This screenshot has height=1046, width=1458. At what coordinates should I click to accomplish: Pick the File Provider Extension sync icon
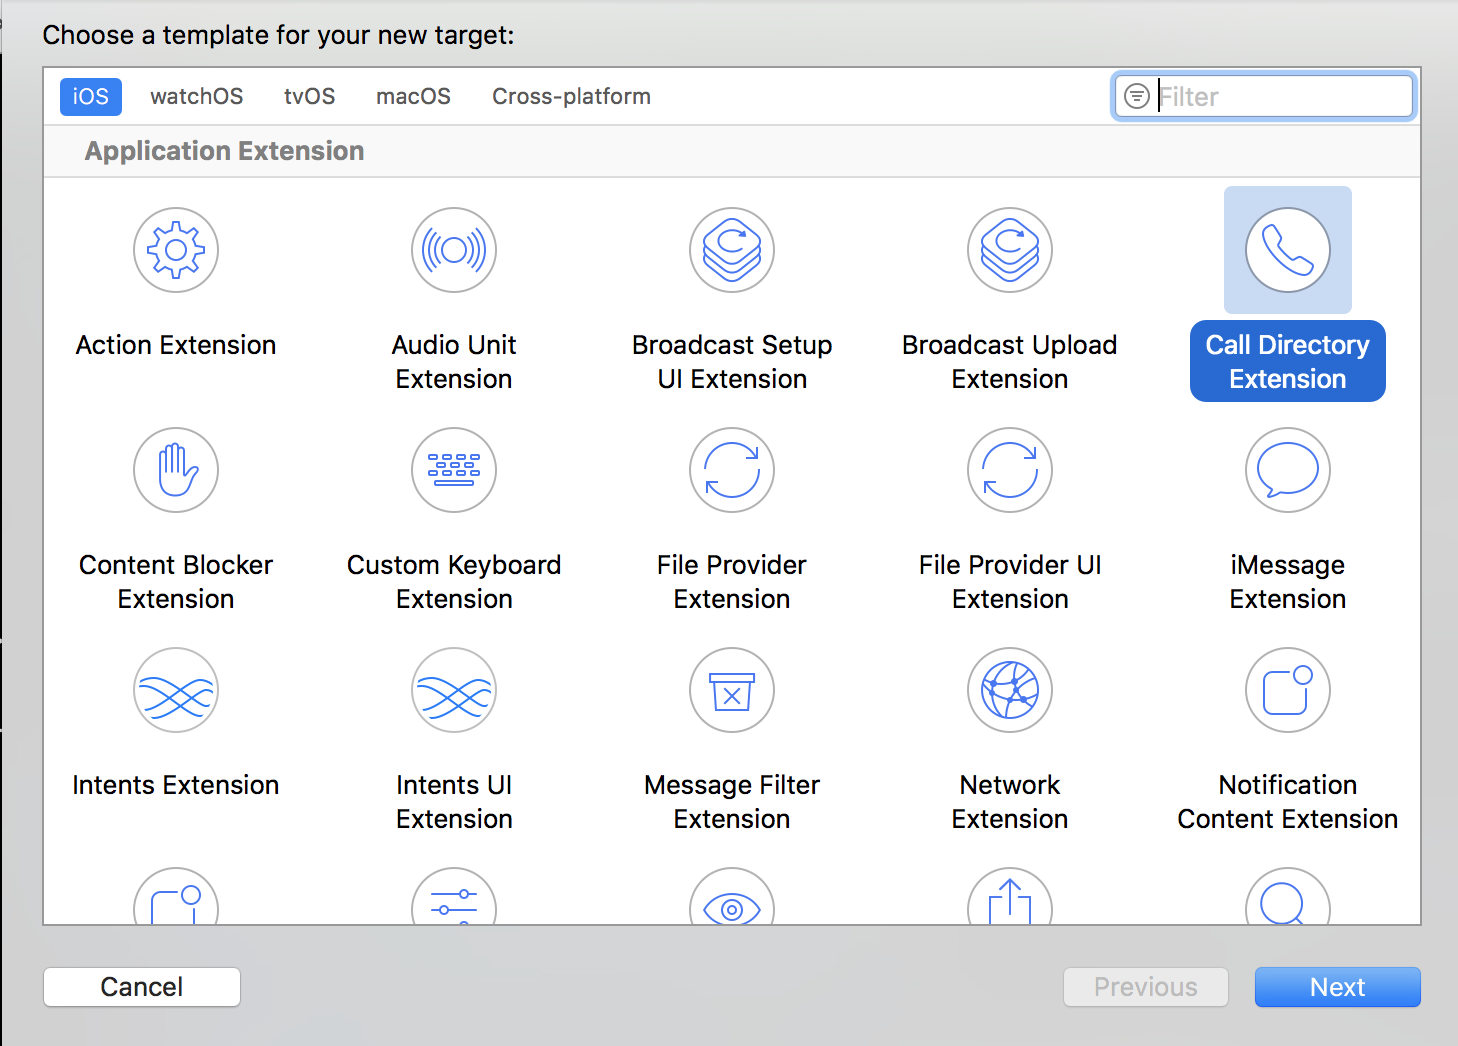click(x=732, y=470)
